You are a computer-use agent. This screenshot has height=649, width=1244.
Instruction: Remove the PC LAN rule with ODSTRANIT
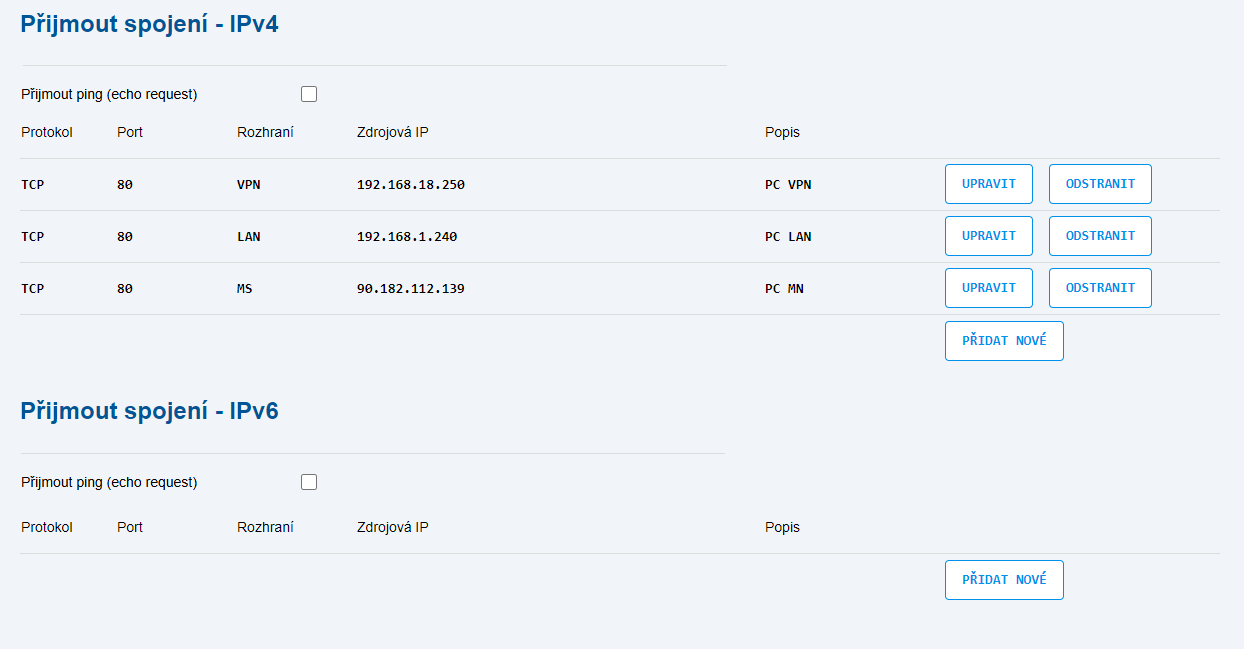click(1100, 236)
